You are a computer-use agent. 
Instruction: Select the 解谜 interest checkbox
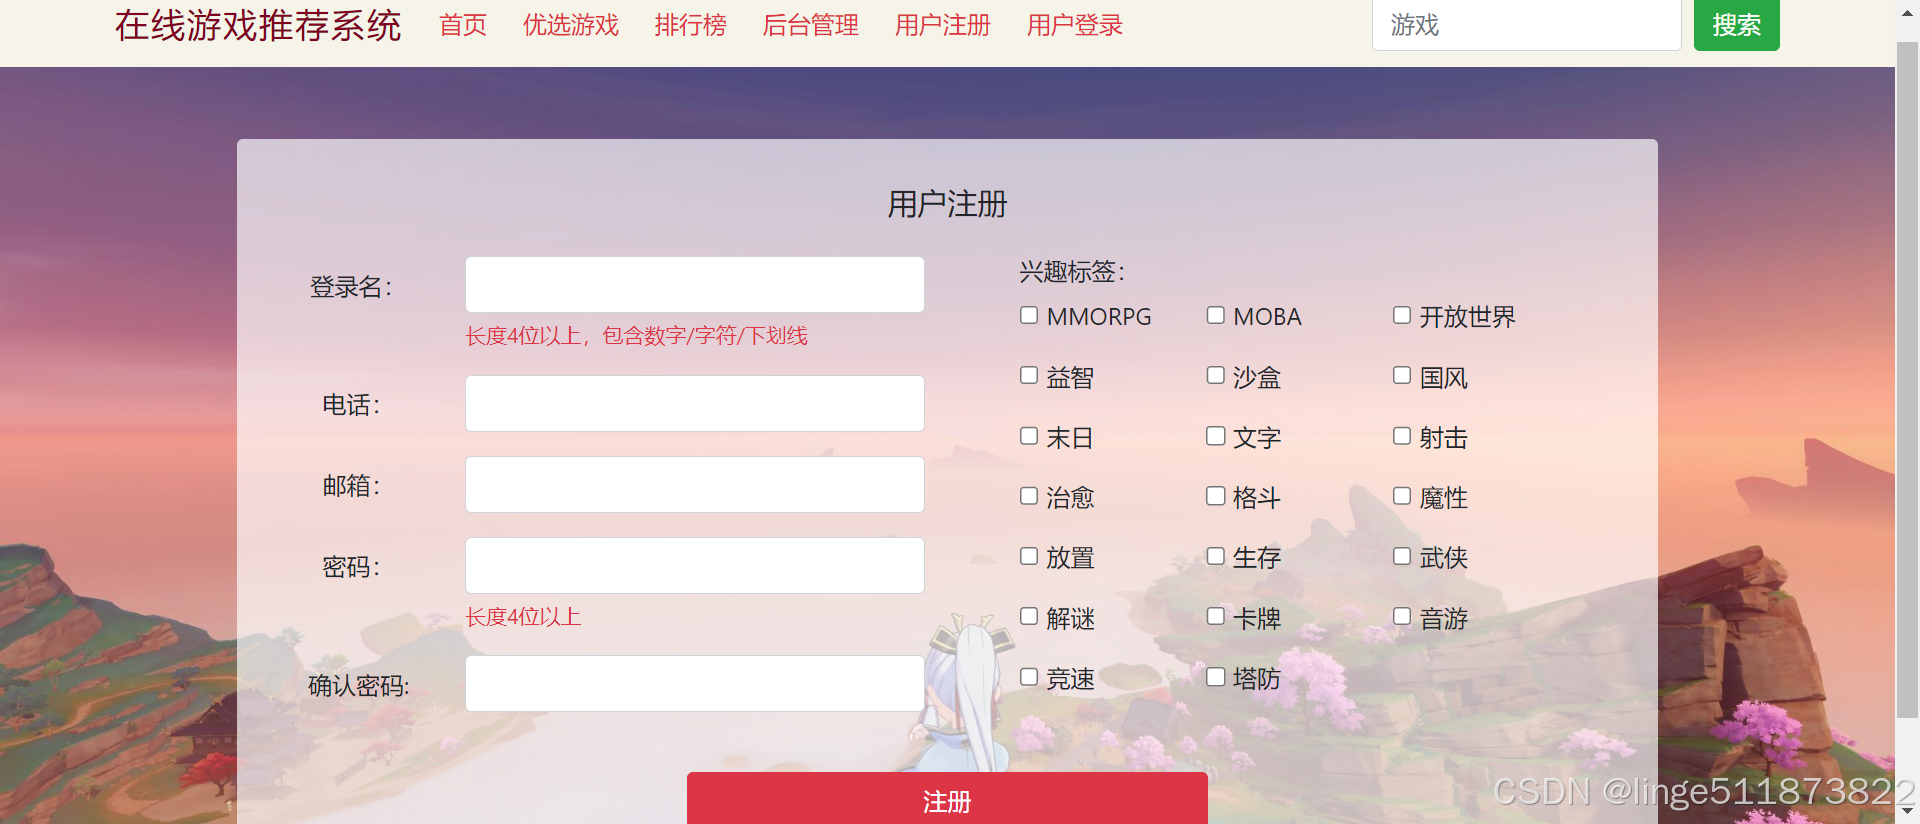[1029, 616]
